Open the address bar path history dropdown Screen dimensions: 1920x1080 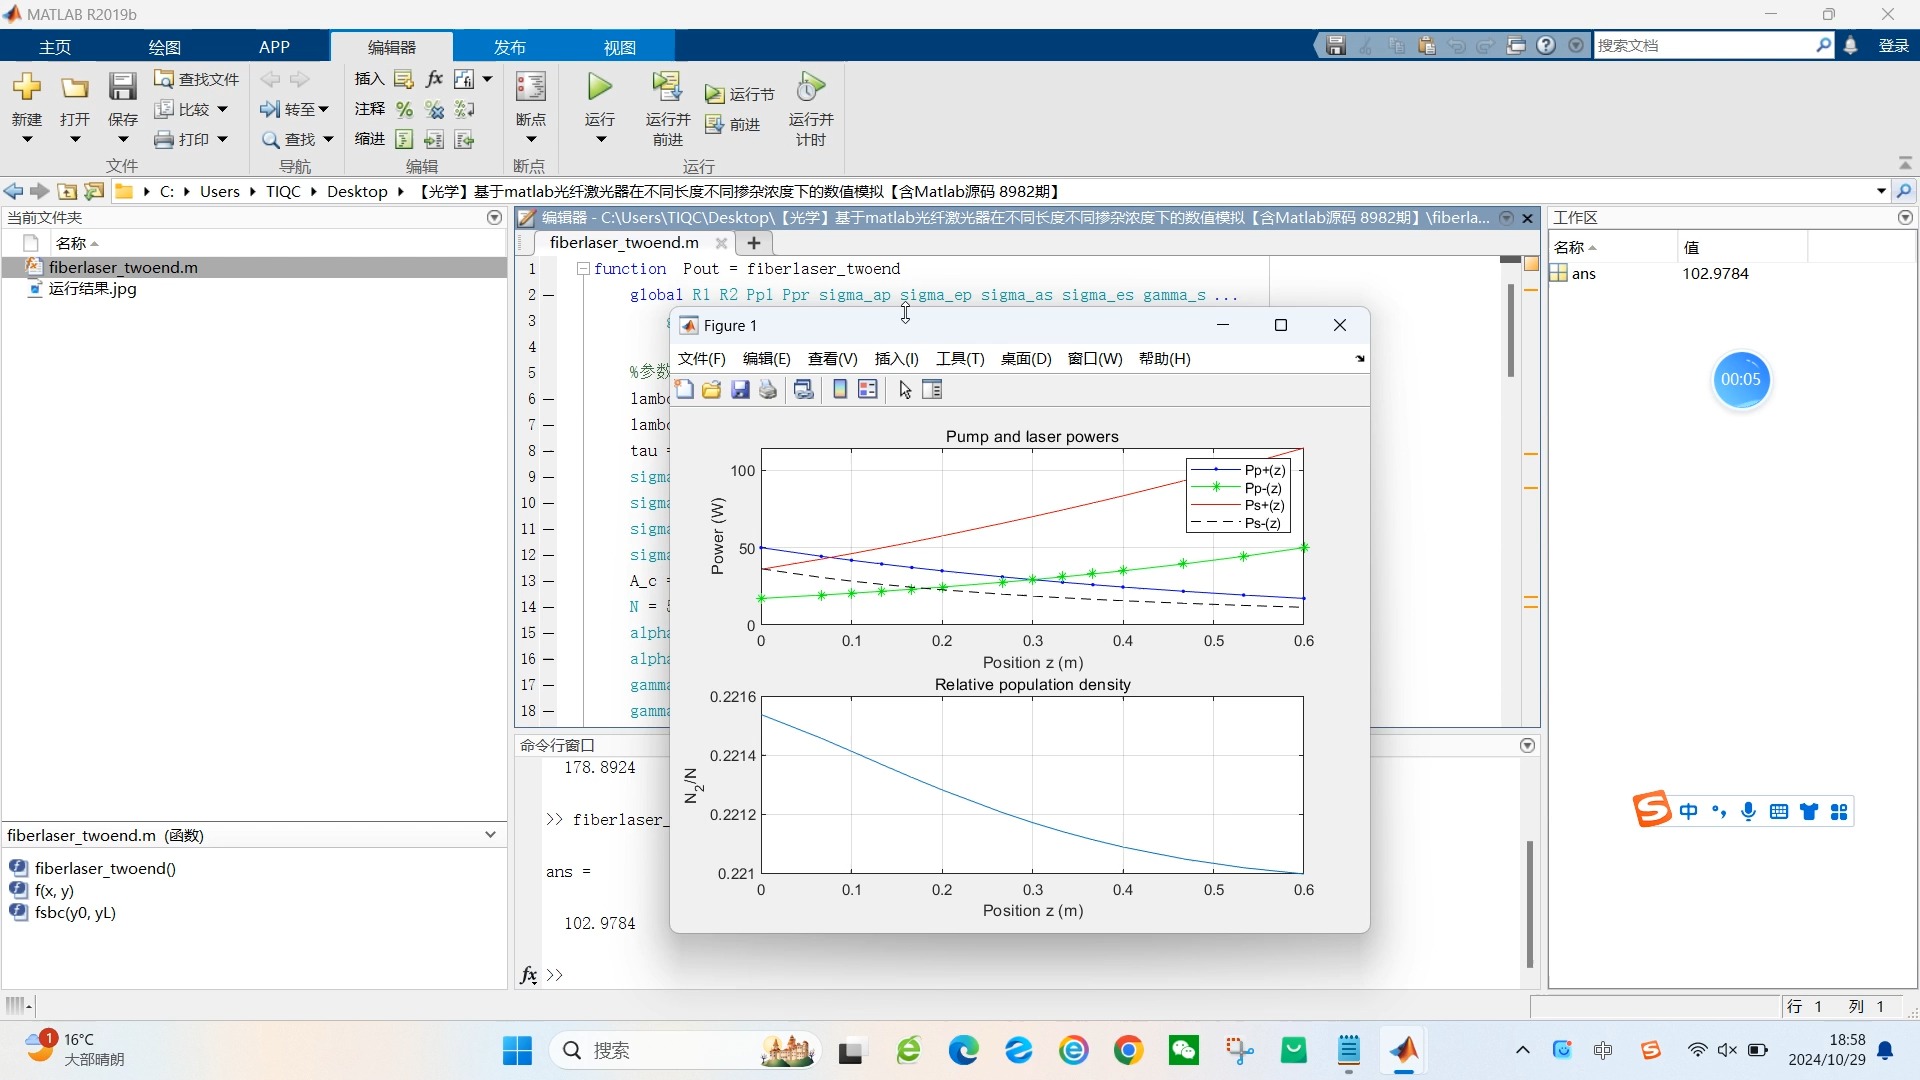tap(1881, 191)
